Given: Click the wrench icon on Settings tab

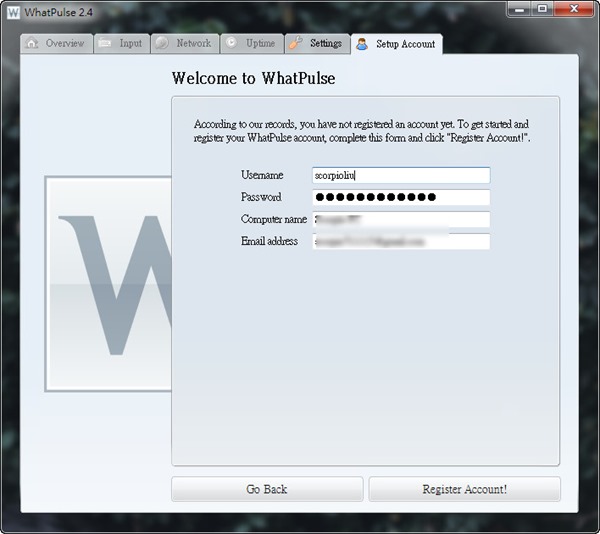Looking at the screenshot, I should coord(295,42).
